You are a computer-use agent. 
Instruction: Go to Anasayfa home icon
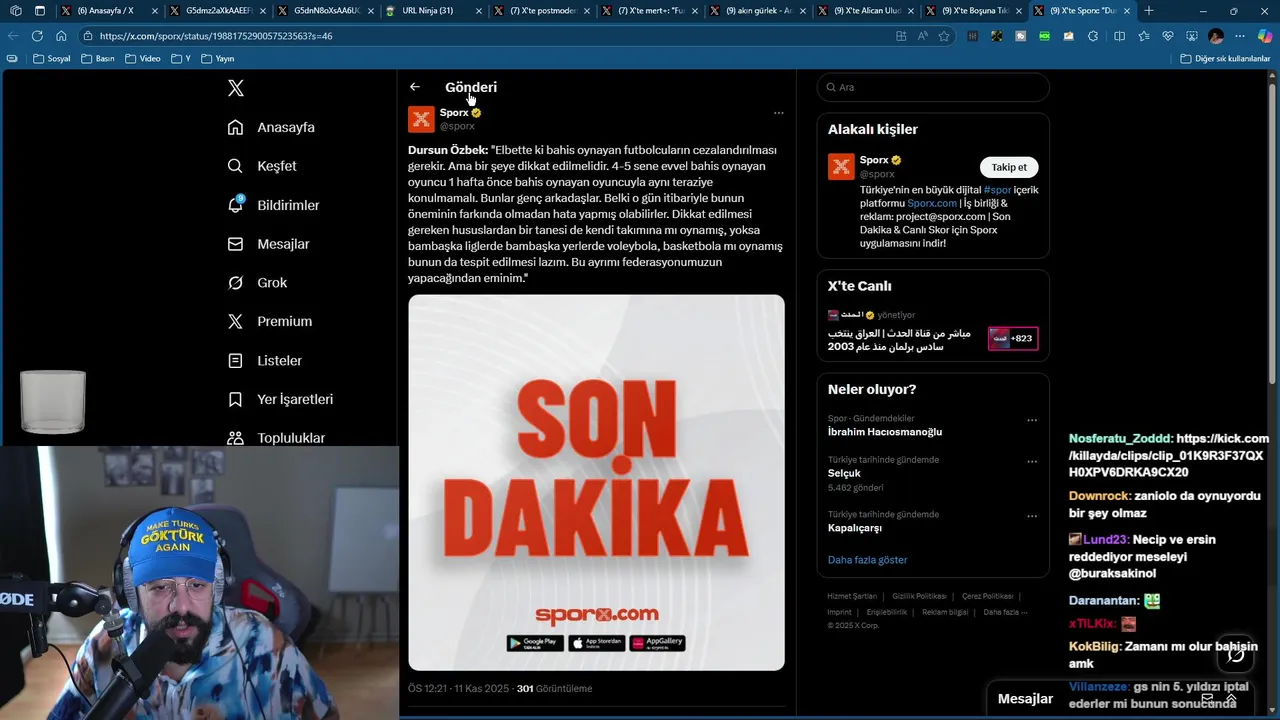(235, 127)
